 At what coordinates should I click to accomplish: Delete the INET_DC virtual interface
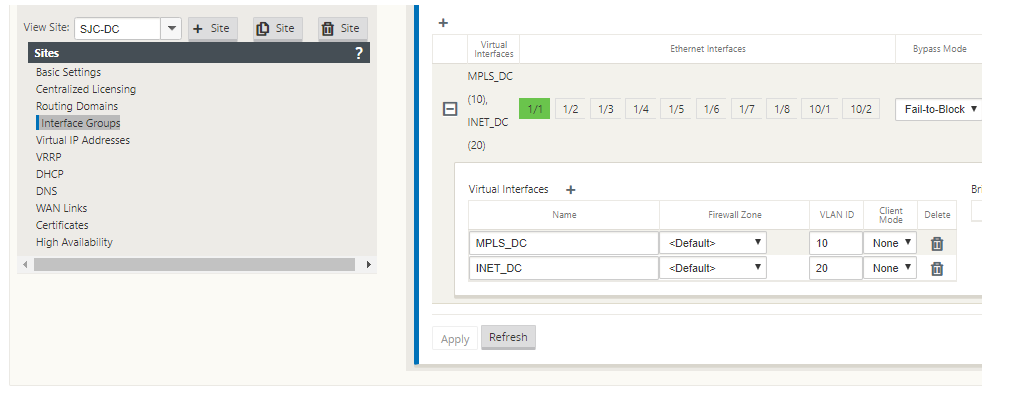(936, 268)
